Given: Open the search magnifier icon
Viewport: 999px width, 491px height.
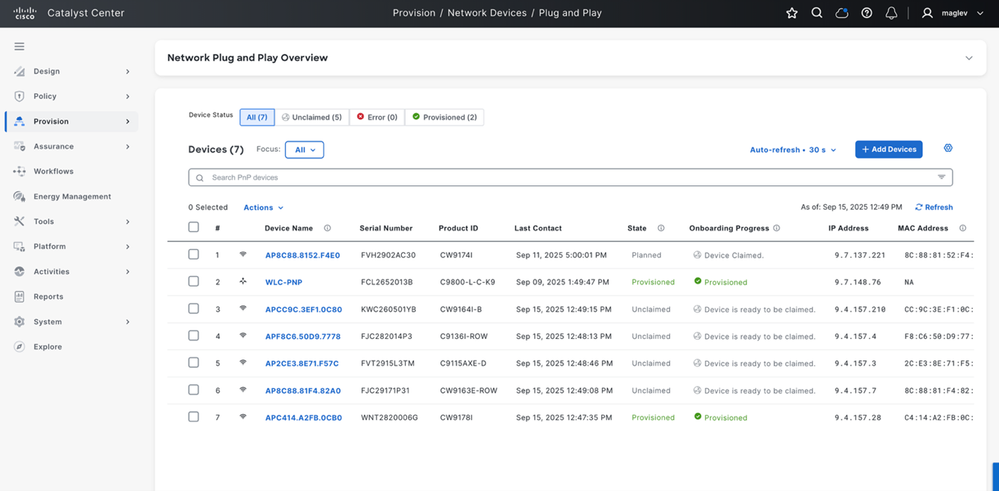Looking at the screenshot, I should [x=817, y=13].
